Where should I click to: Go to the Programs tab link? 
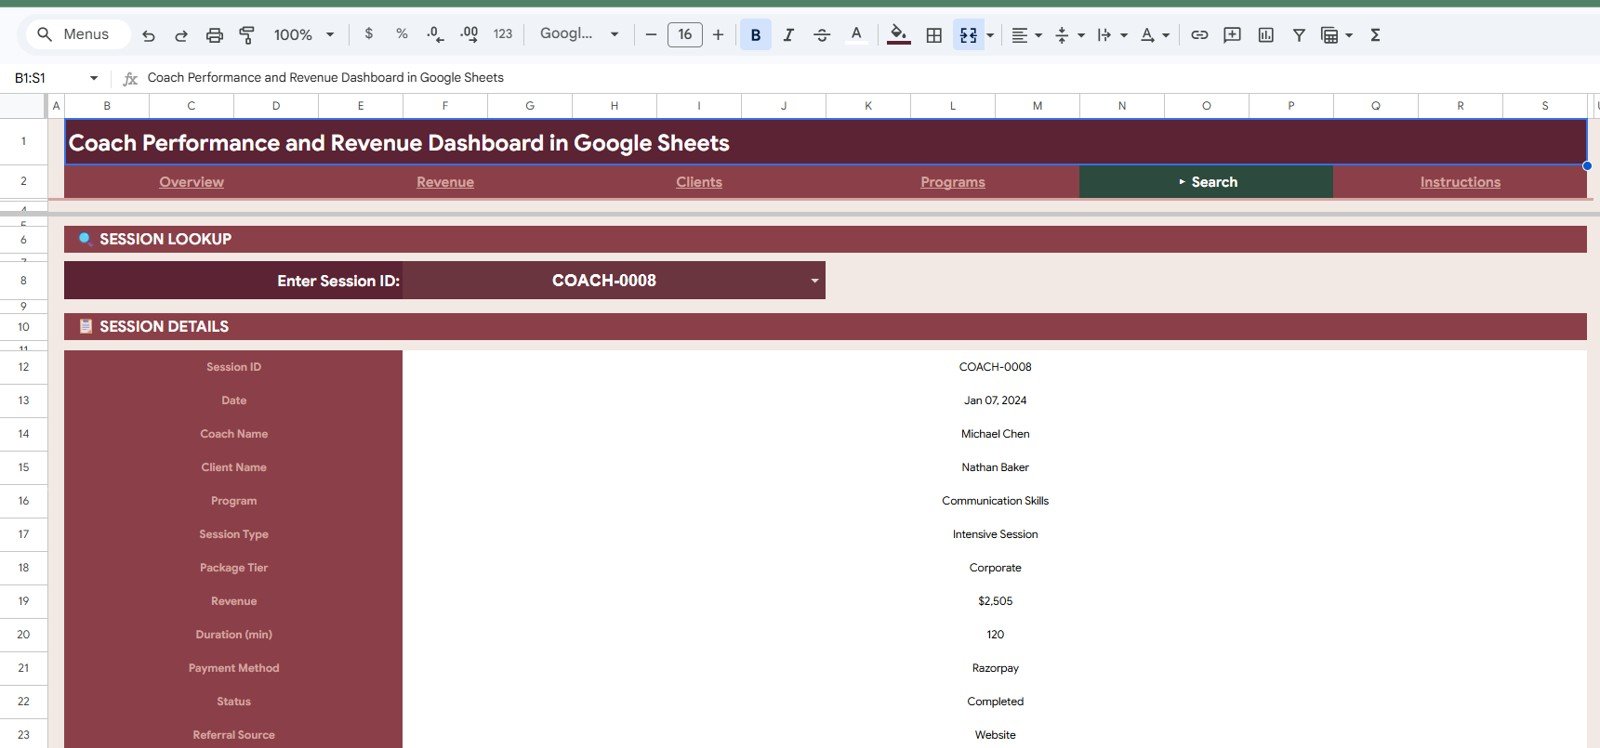(x=953, y=182)
